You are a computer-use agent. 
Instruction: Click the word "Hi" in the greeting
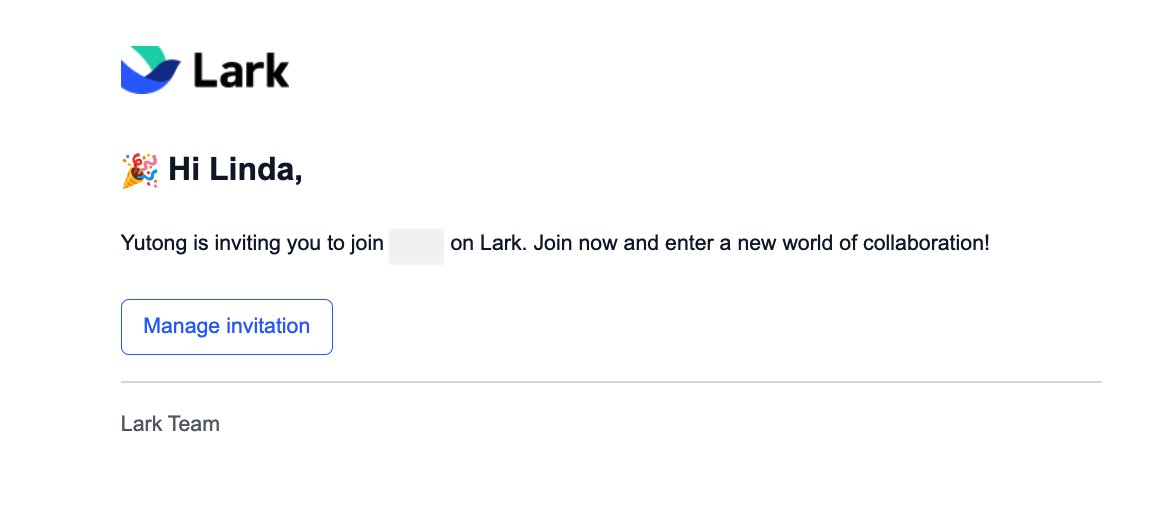[183, 168]
